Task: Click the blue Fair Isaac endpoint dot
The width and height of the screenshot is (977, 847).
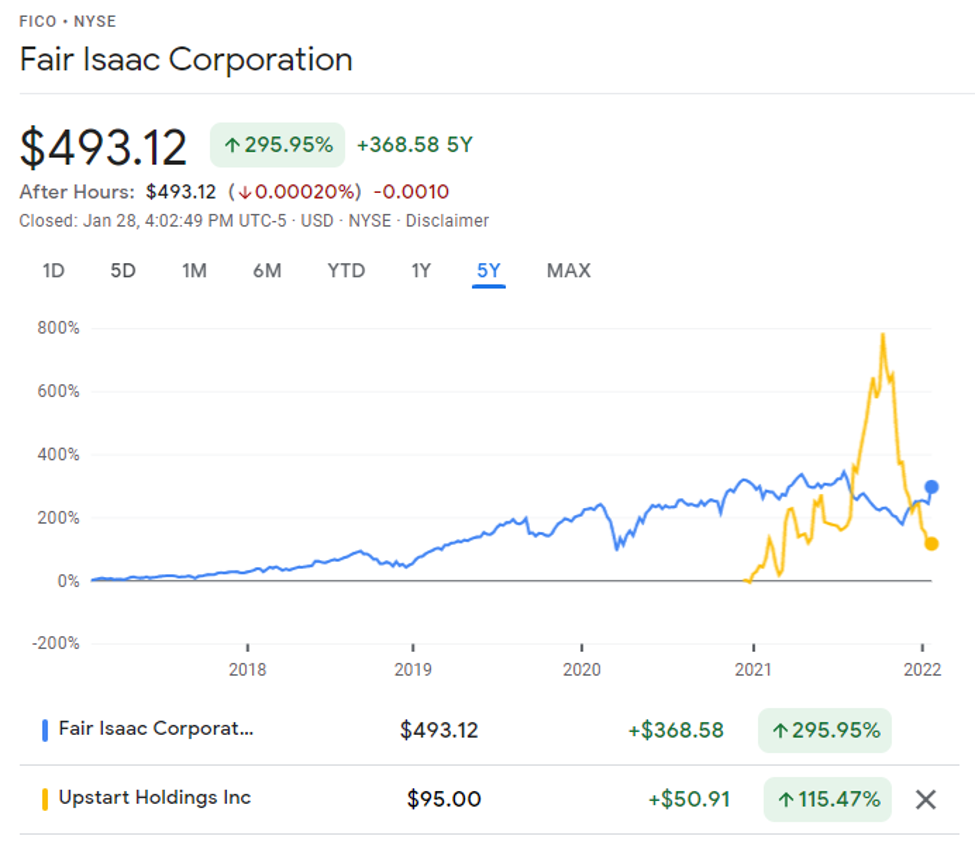Action: [x=932, y=487]
